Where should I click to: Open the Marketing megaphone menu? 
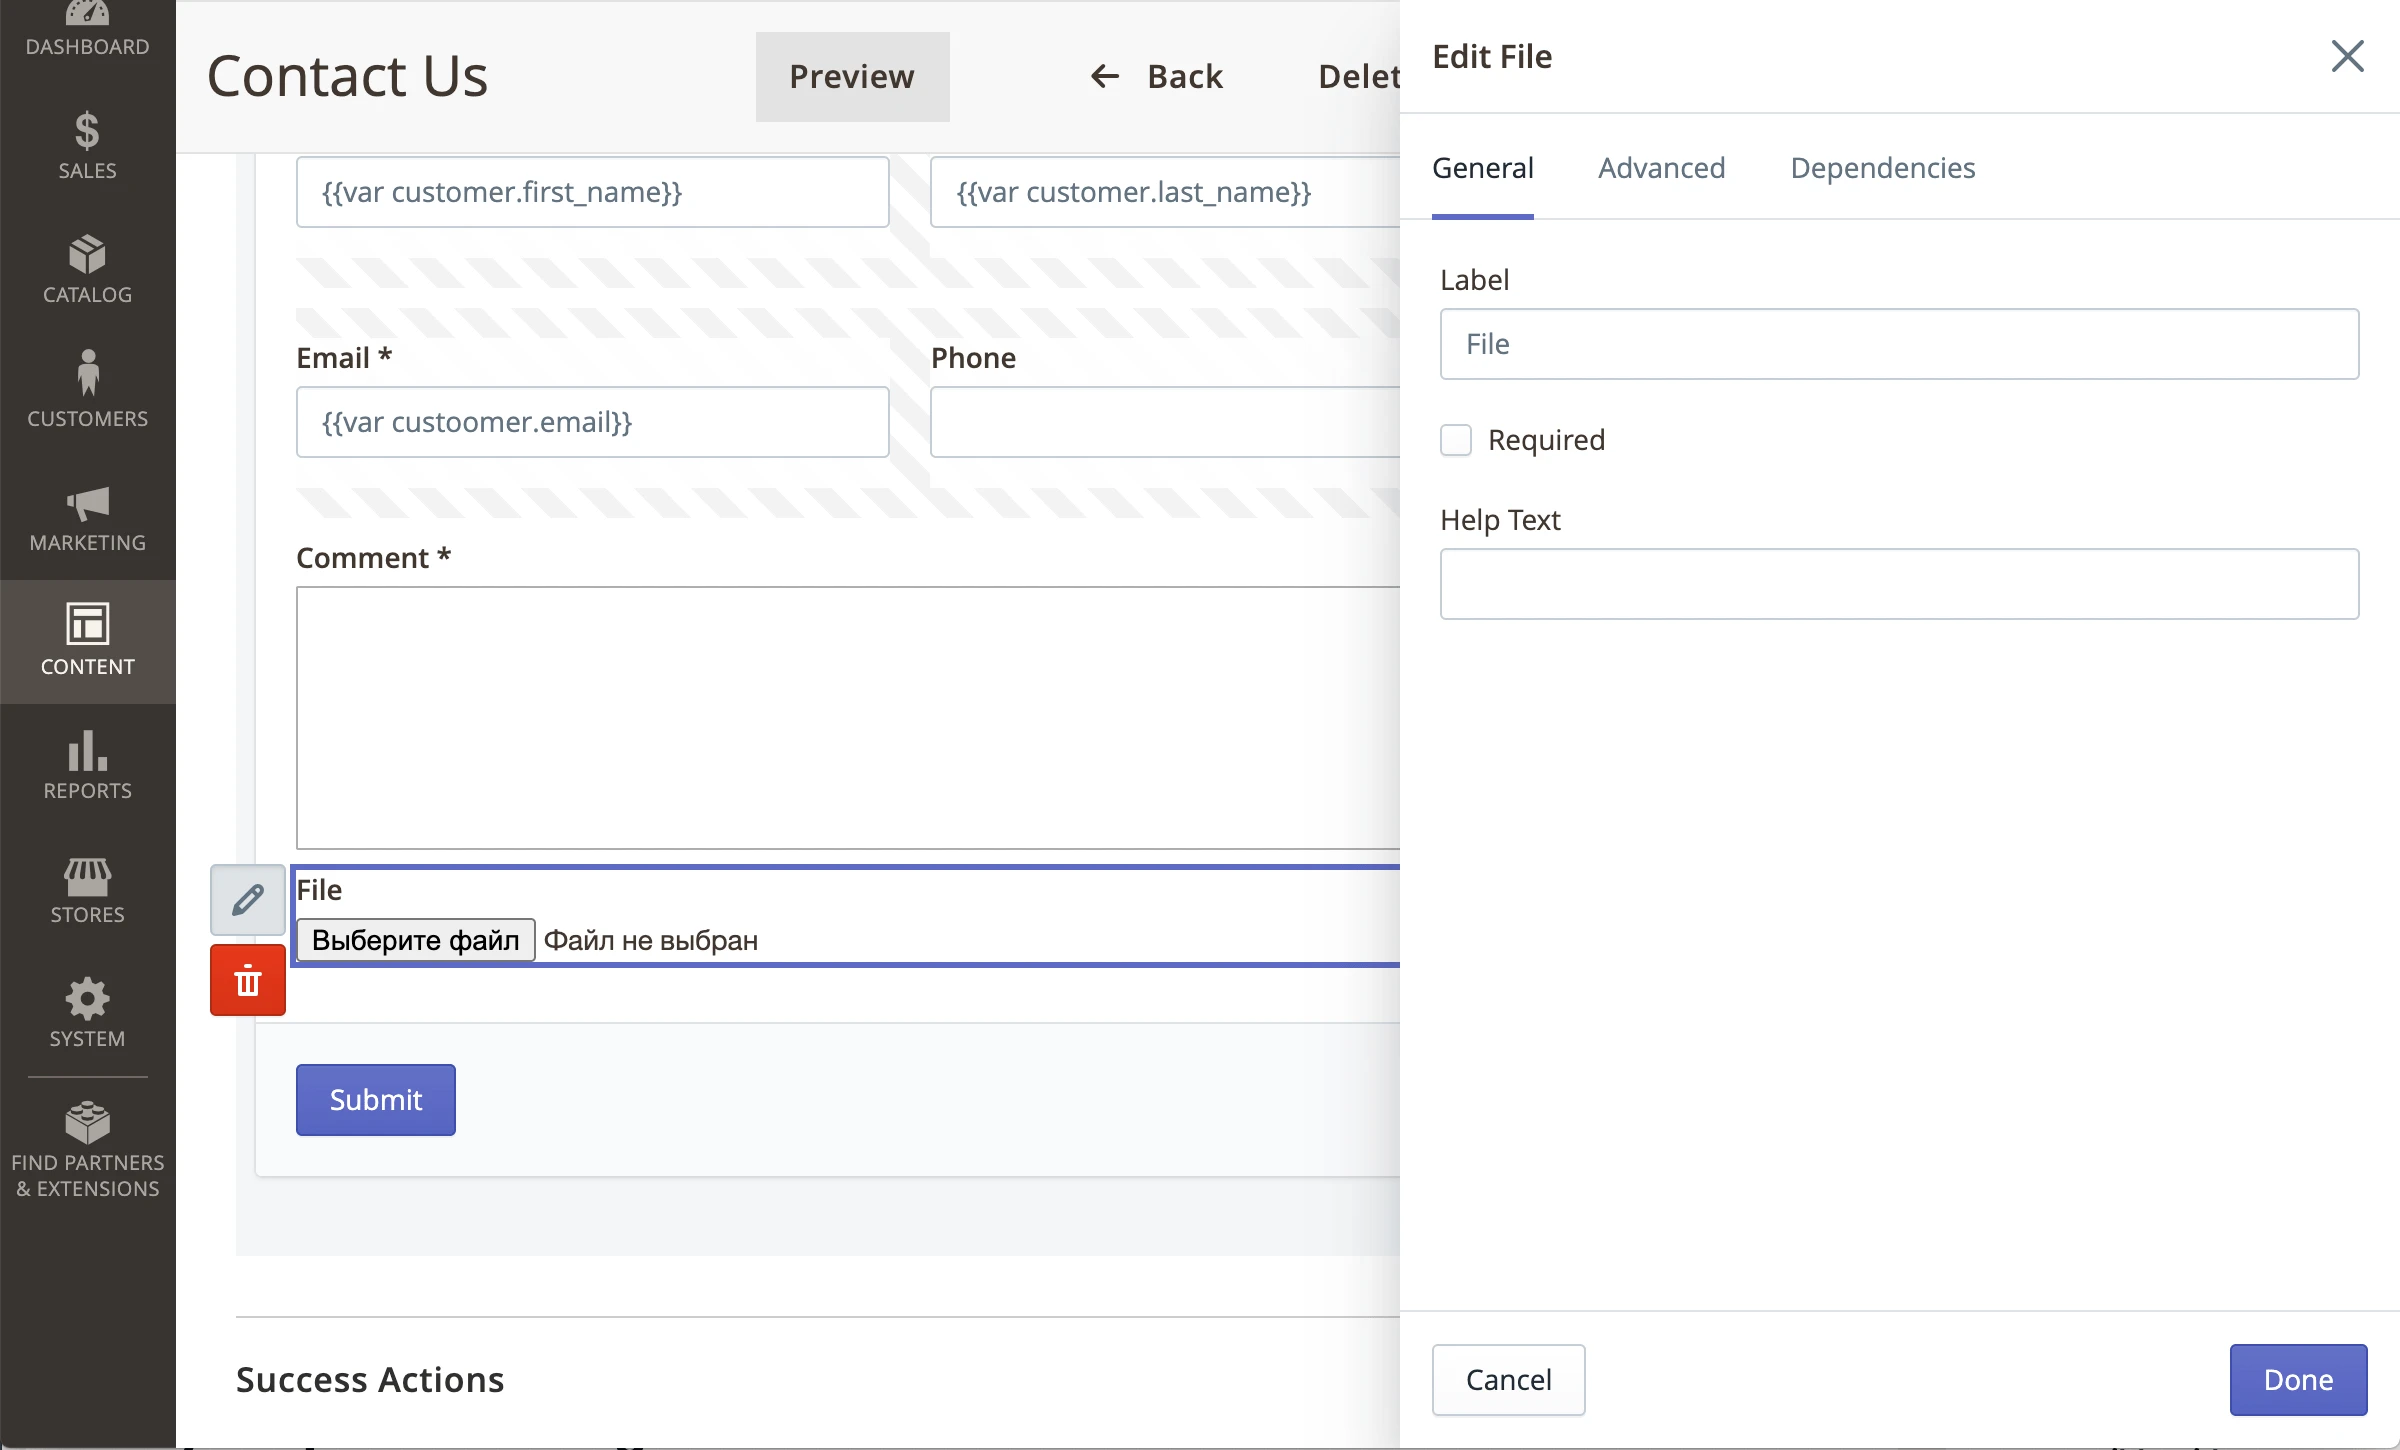pos(87,518)
